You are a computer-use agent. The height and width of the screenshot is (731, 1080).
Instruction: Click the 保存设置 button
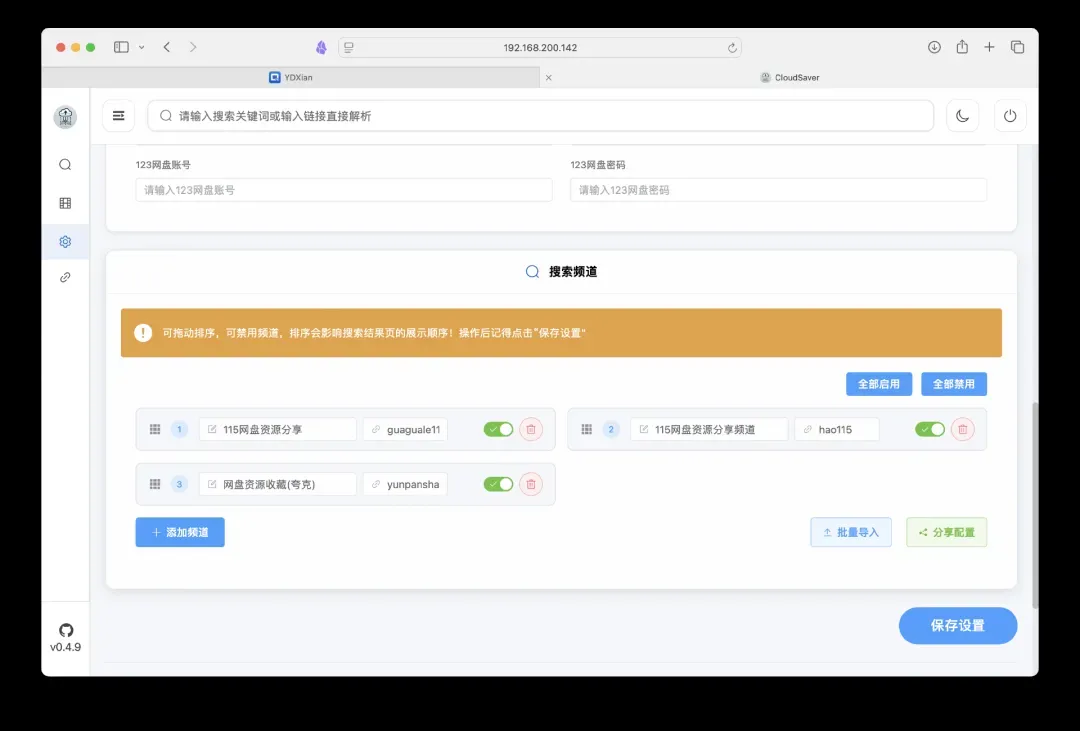coord(957,625)
